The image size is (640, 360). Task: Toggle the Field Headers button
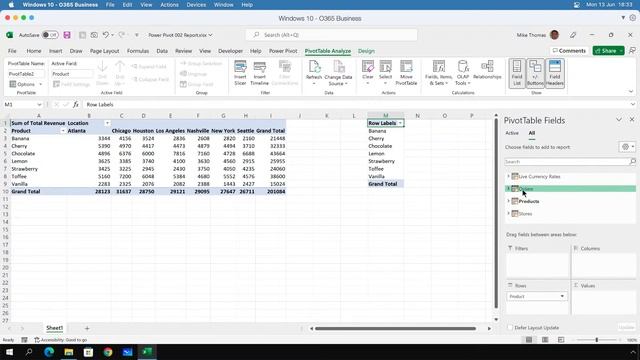pyautogui.click(x=555, y=73)
